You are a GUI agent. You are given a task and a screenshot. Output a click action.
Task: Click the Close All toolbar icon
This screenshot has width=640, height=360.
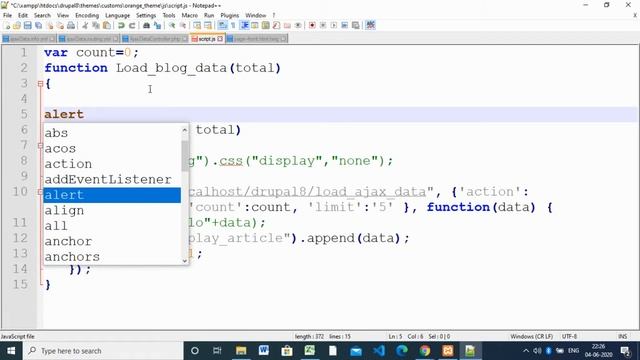point(60,25)
